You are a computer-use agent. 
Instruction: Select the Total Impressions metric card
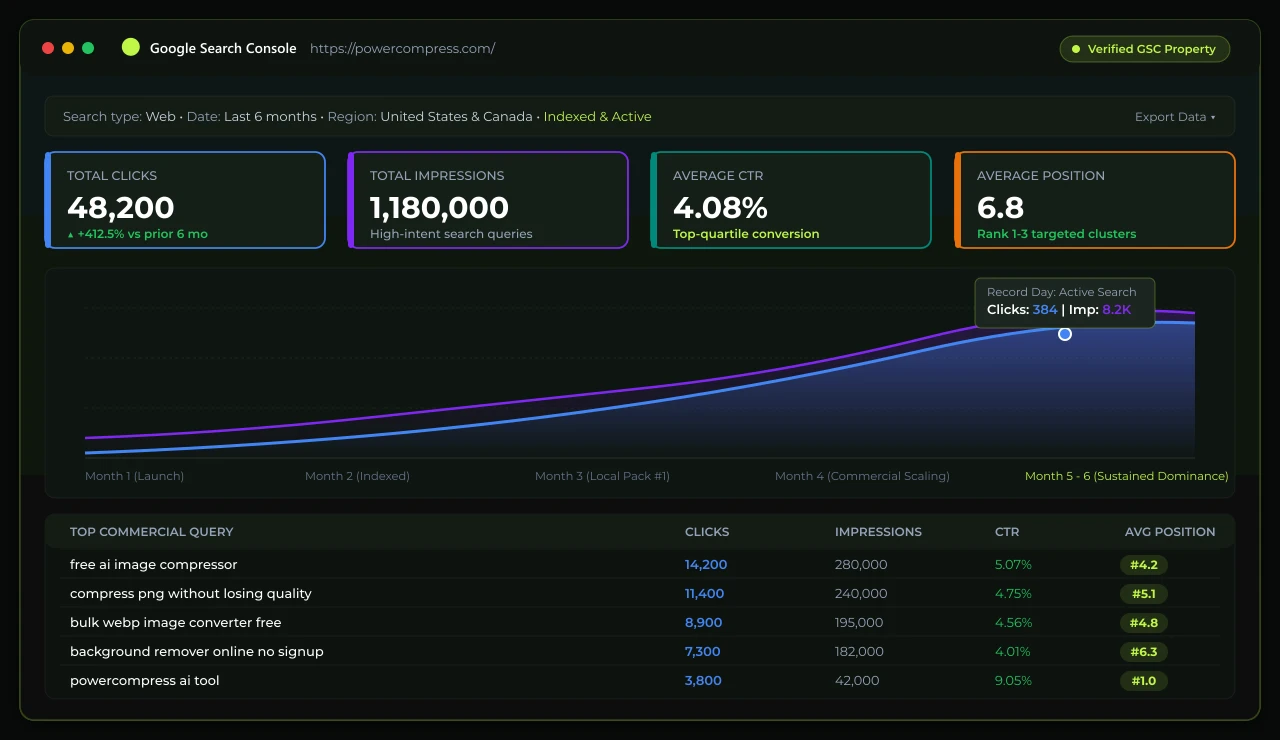click(488, 200)
